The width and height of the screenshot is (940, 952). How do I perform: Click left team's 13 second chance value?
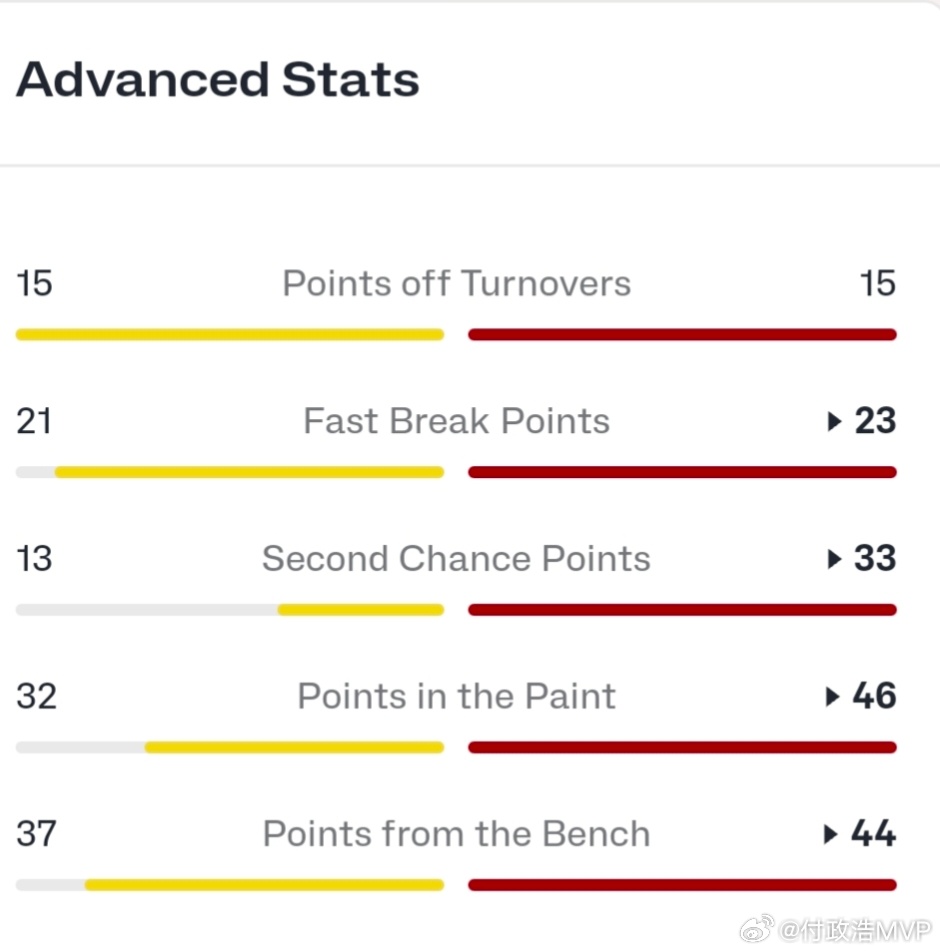[35, 559]
